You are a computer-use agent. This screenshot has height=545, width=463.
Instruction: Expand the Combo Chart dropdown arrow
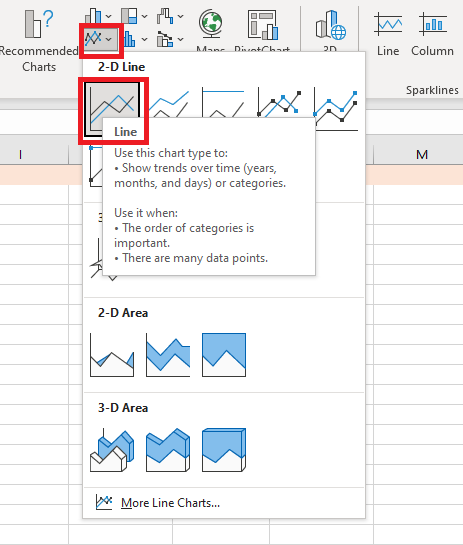181,39
